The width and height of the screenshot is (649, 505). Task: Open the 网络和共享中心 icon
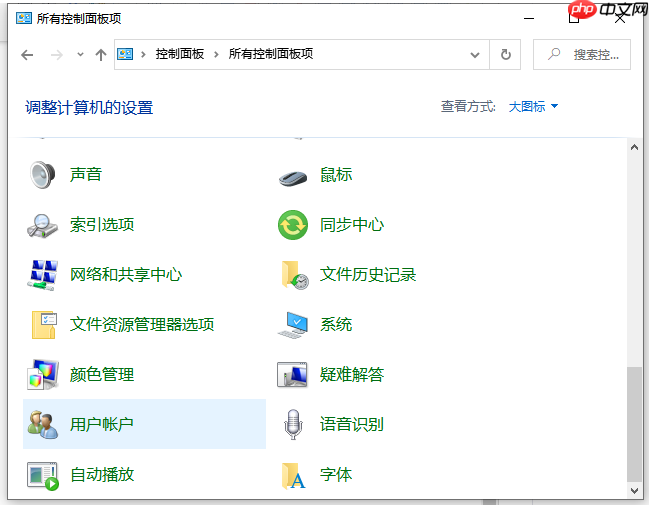[x=43, y=275]
